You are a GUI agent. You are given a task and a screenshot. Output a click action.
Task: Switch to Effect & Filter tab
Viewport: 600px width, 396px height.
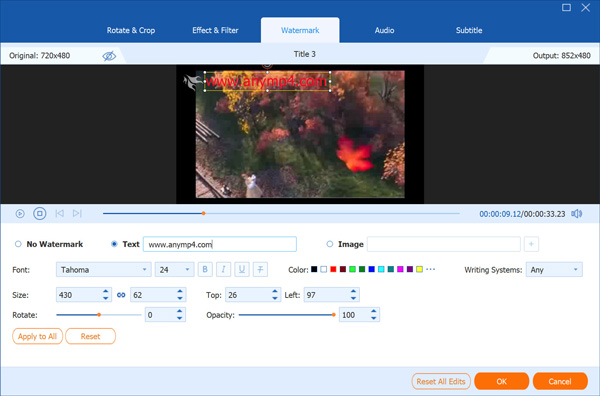click(215, 30)
